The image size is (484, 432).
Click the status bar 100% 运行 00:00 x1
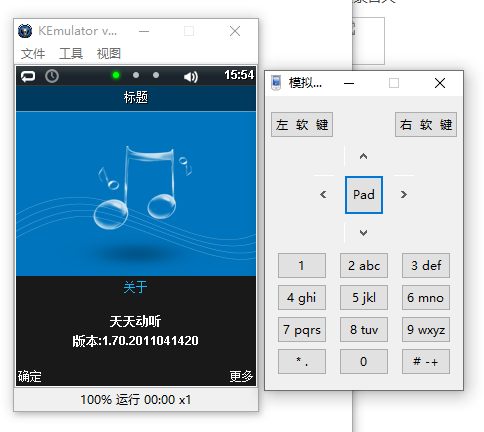[x=136, y=400]
